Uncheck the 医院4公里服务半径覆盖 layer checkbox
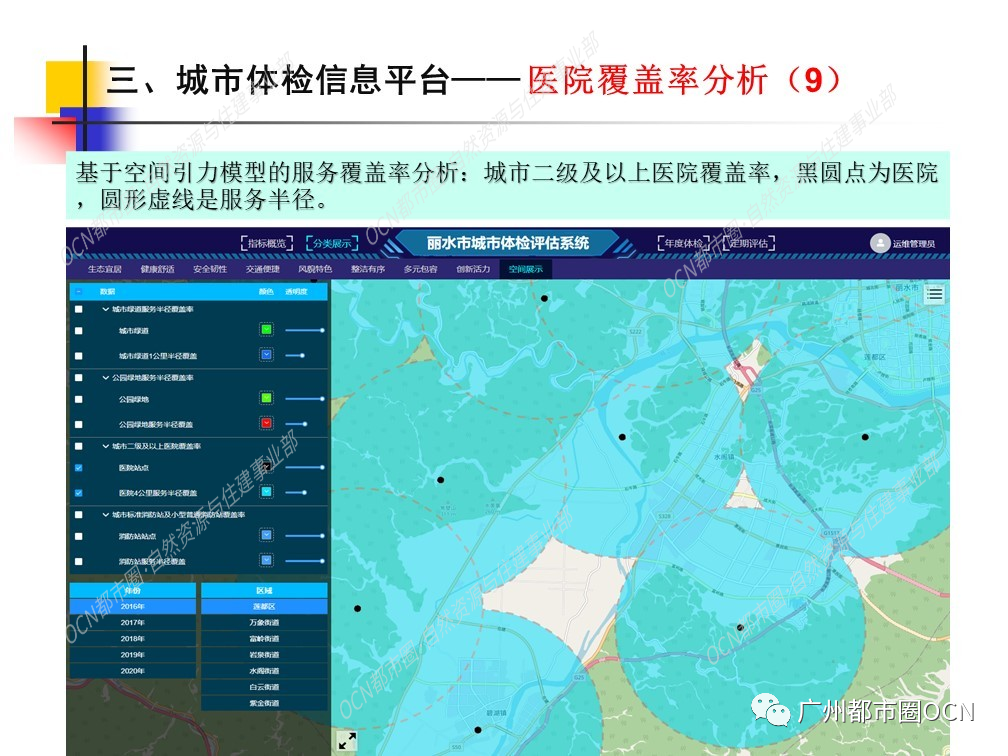This screenshot has width=1008, height=756. pyautogui.click(x=78, y=493)
